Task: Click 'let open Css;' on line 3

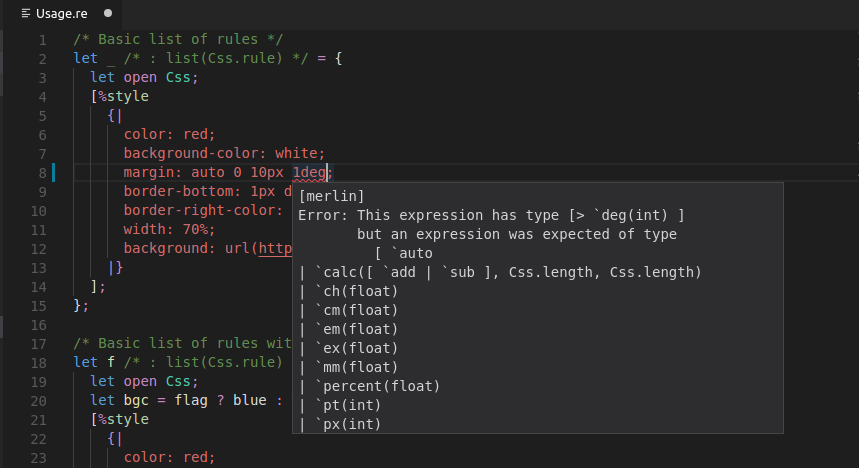Action: (x=144, y=77)
